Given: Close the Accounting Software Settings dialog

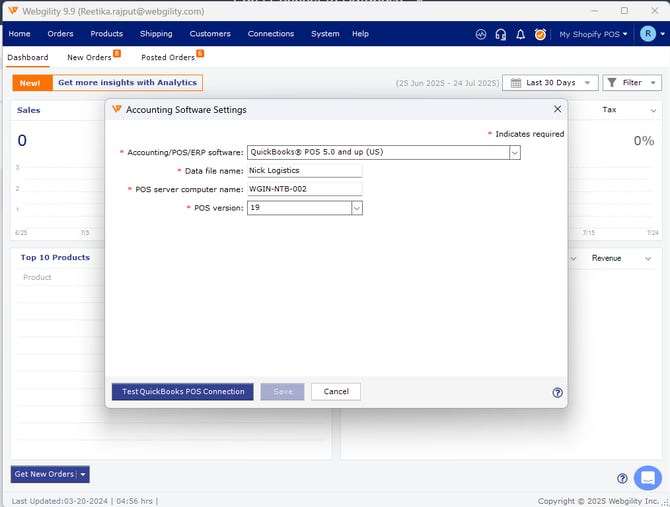Looking at the screenshot, I should (557, 109).
